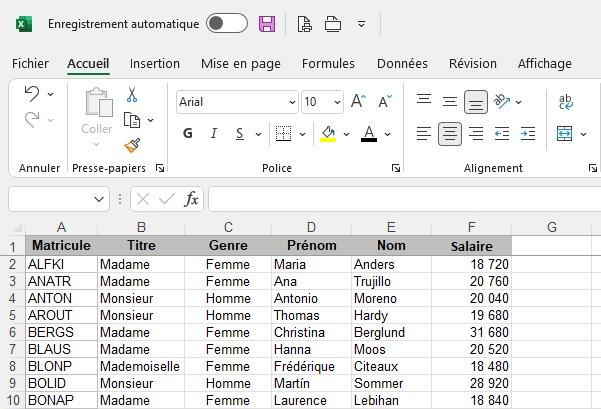Screen dimensions: 601x409
Task: Apply yellow fill color bucket
Action: tap(328, 134)
